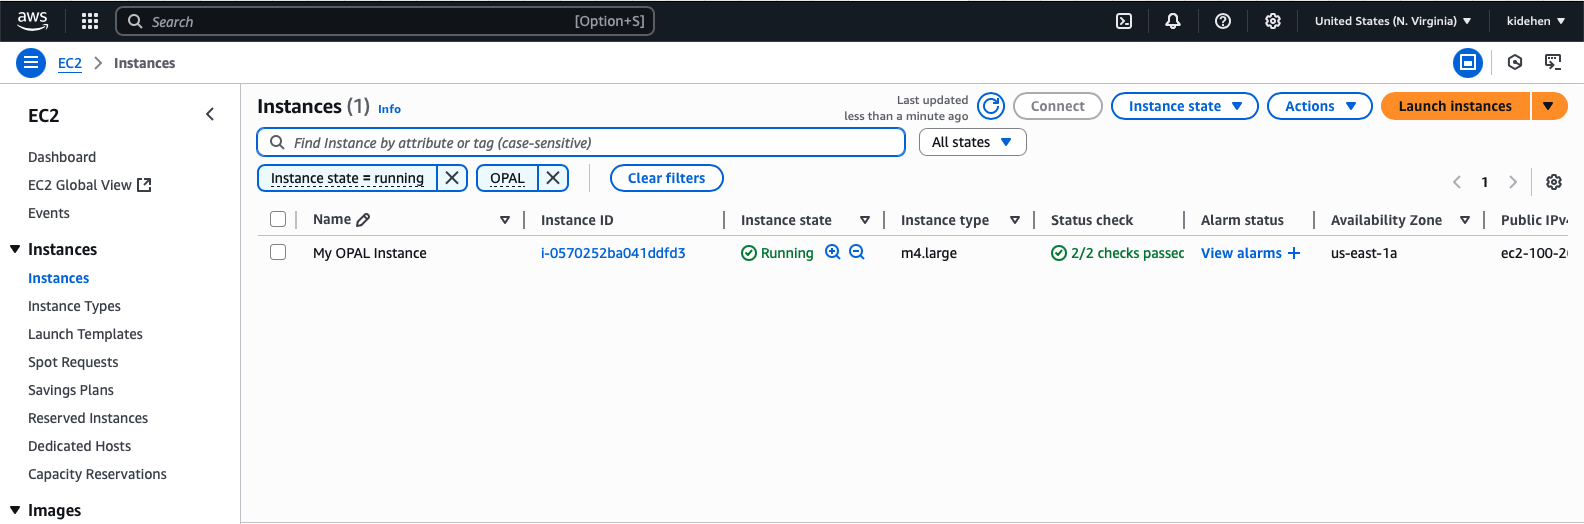Screen dimensions: 1584x524
Task: Sort by the Name column arrow
Action: [x=505, y=220]
